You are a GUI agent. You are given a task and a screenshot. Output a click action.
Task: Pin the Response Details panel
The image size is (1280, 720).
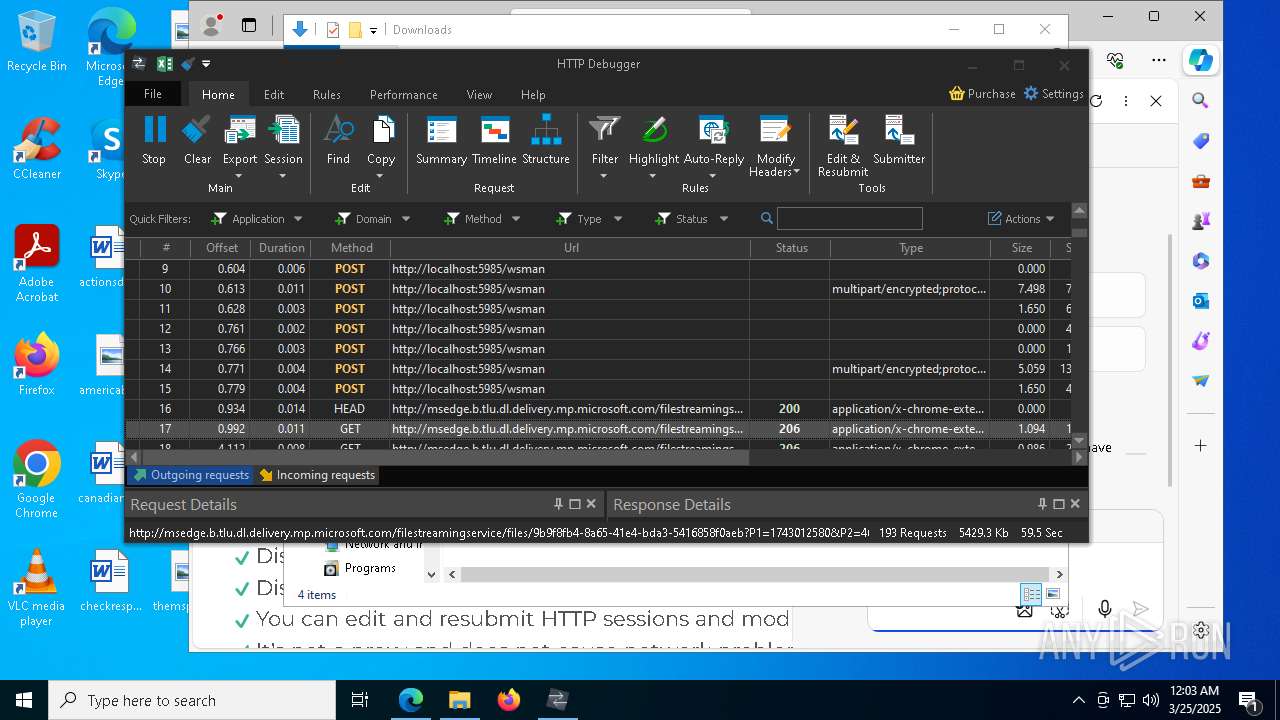1042,504
